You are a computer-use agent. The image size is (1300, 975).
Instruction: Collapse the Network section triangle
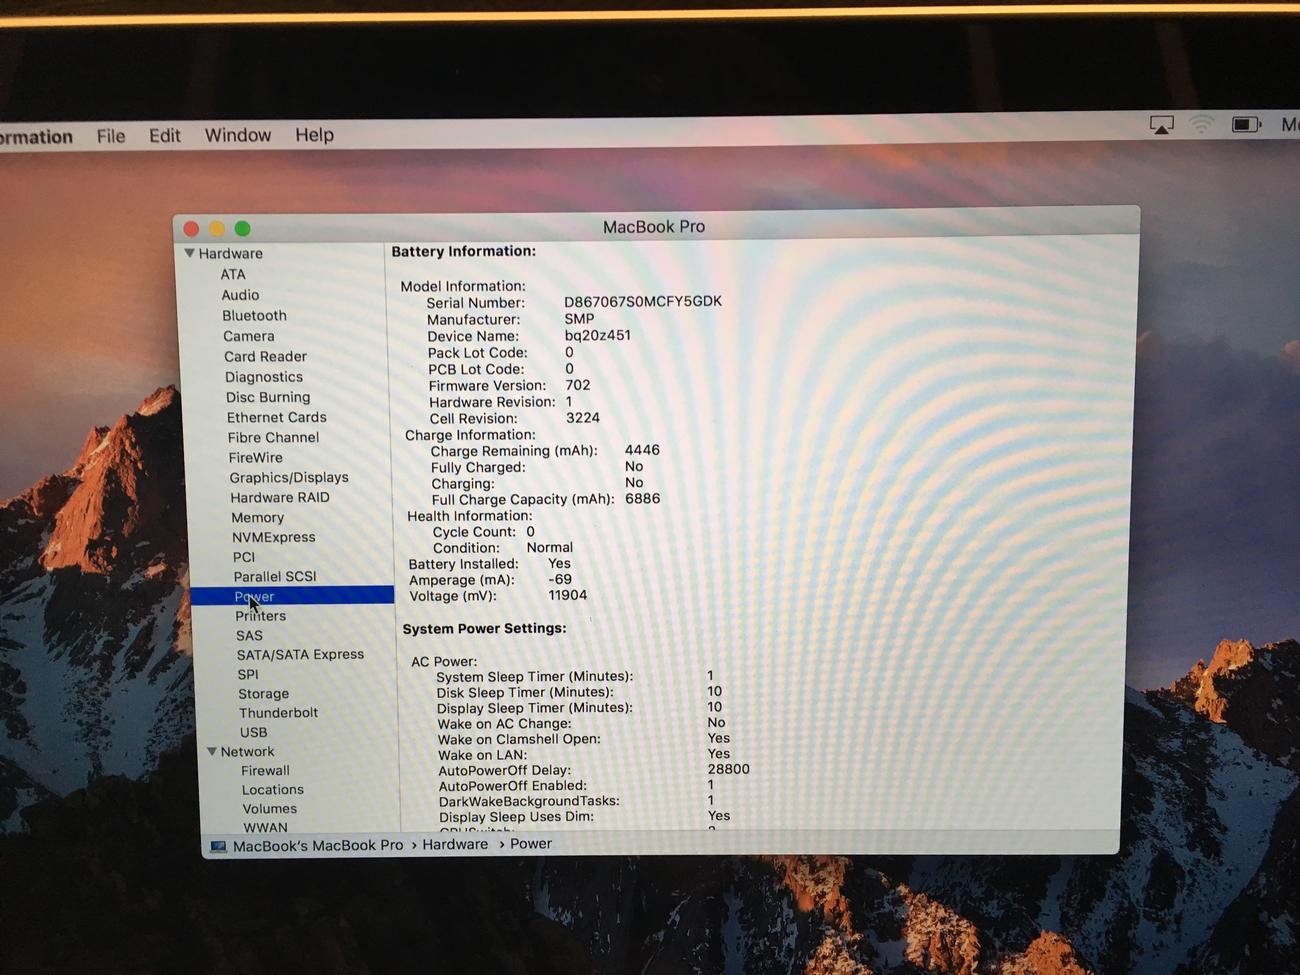[212, 752]
